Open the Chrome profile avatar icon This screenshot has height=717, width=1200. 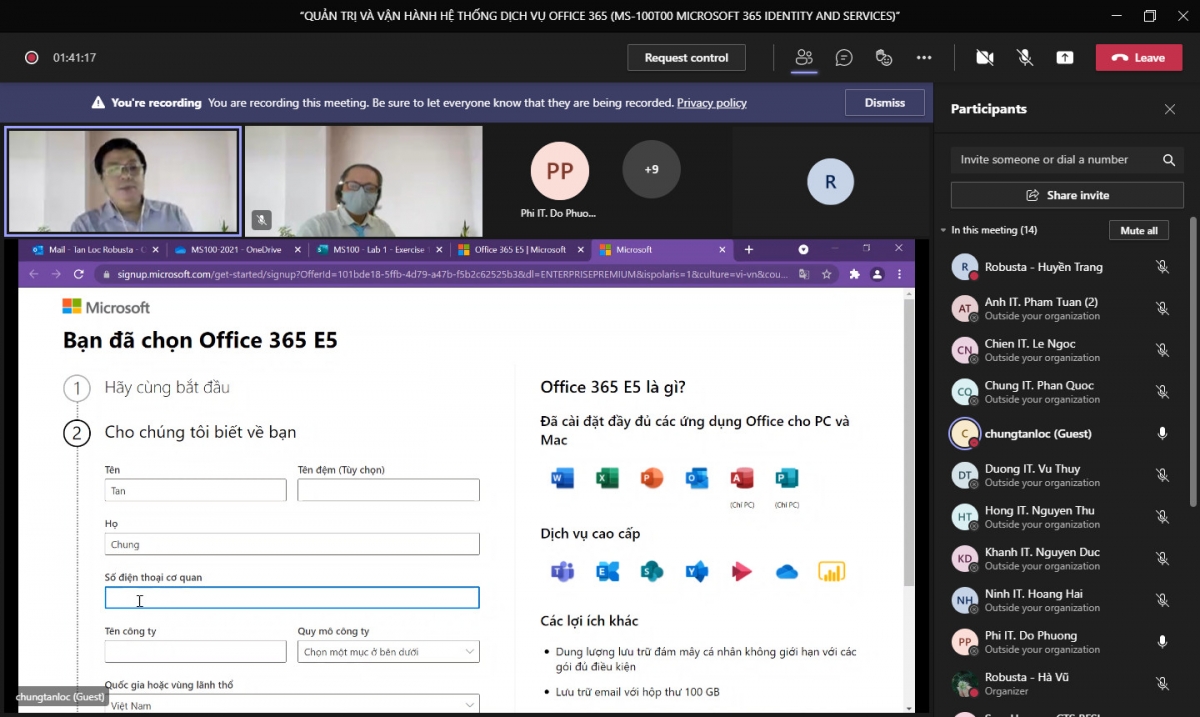pos(877,273)
